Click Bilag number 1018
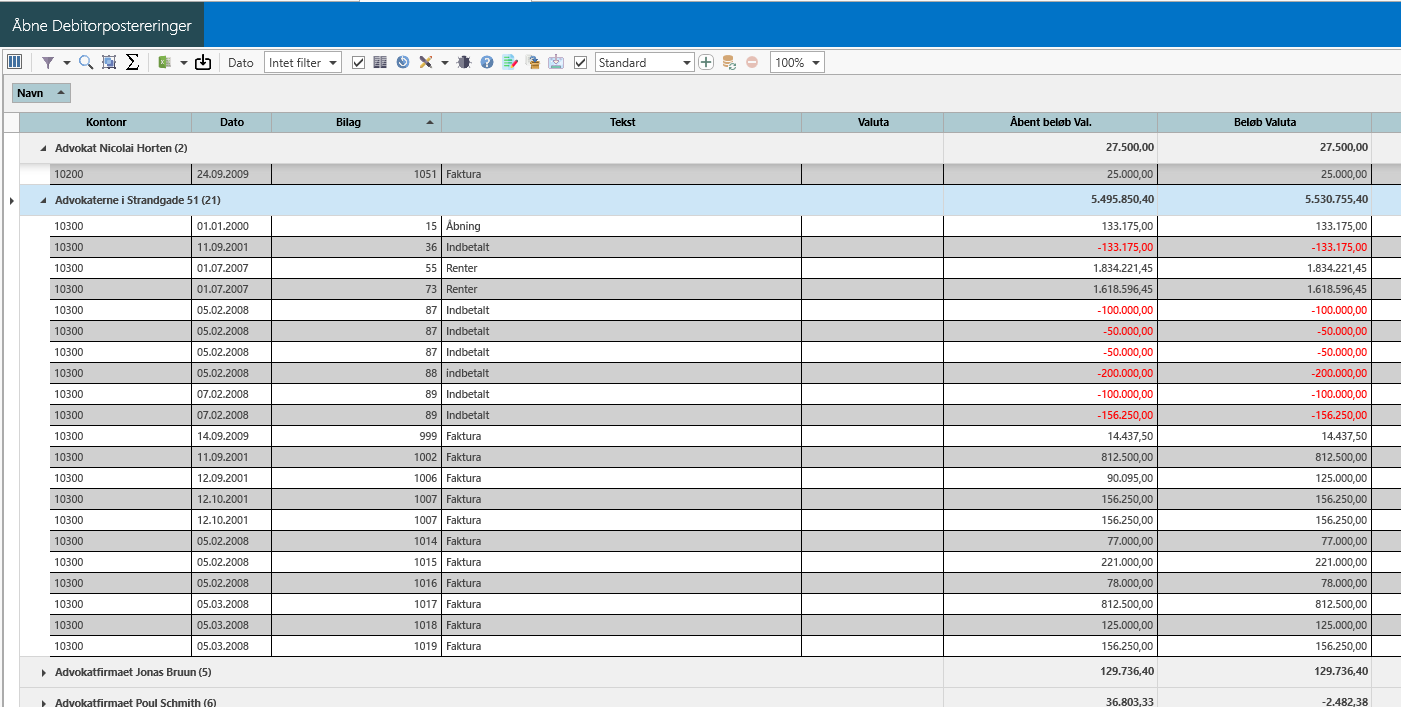1401x707 pixels. (426, 625)
